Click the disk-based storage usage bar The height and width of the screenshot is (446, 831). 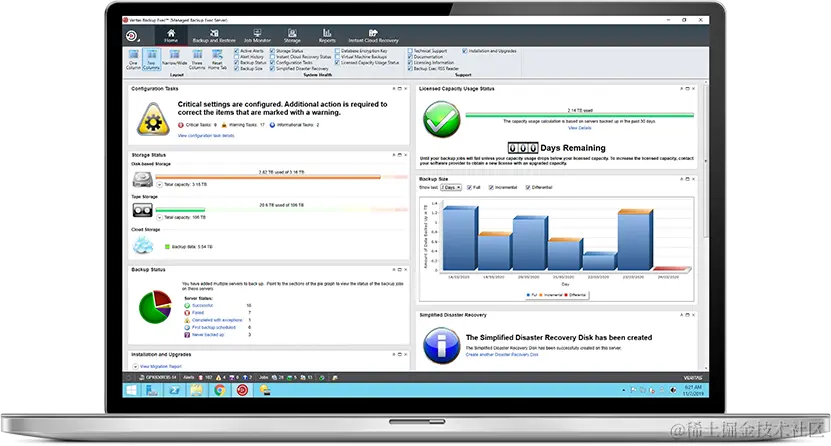point(281,177)
